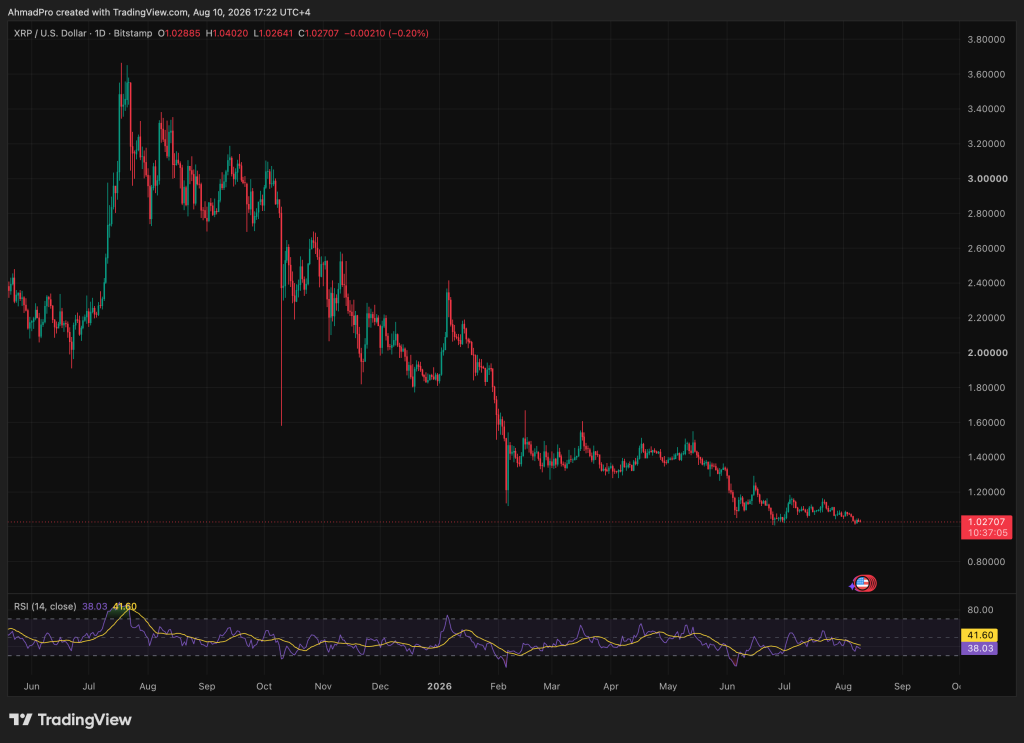This screenshot has width=1024, height=743.
Task: Click the Aug label after 2026
Action: click(843, 686)
